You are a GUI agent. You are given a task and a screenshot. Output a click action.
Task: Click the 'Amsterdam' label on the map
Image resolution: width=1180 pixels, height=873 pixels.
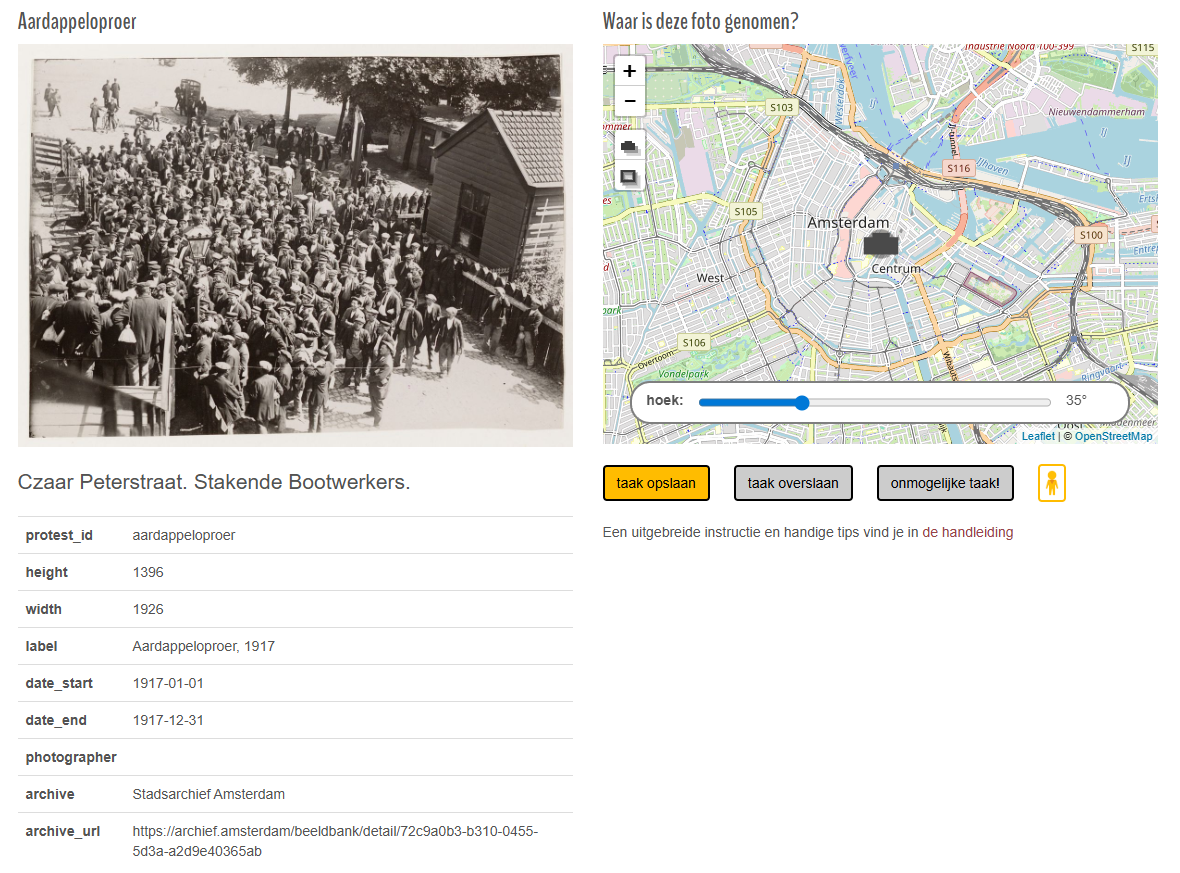pos(851,224)
